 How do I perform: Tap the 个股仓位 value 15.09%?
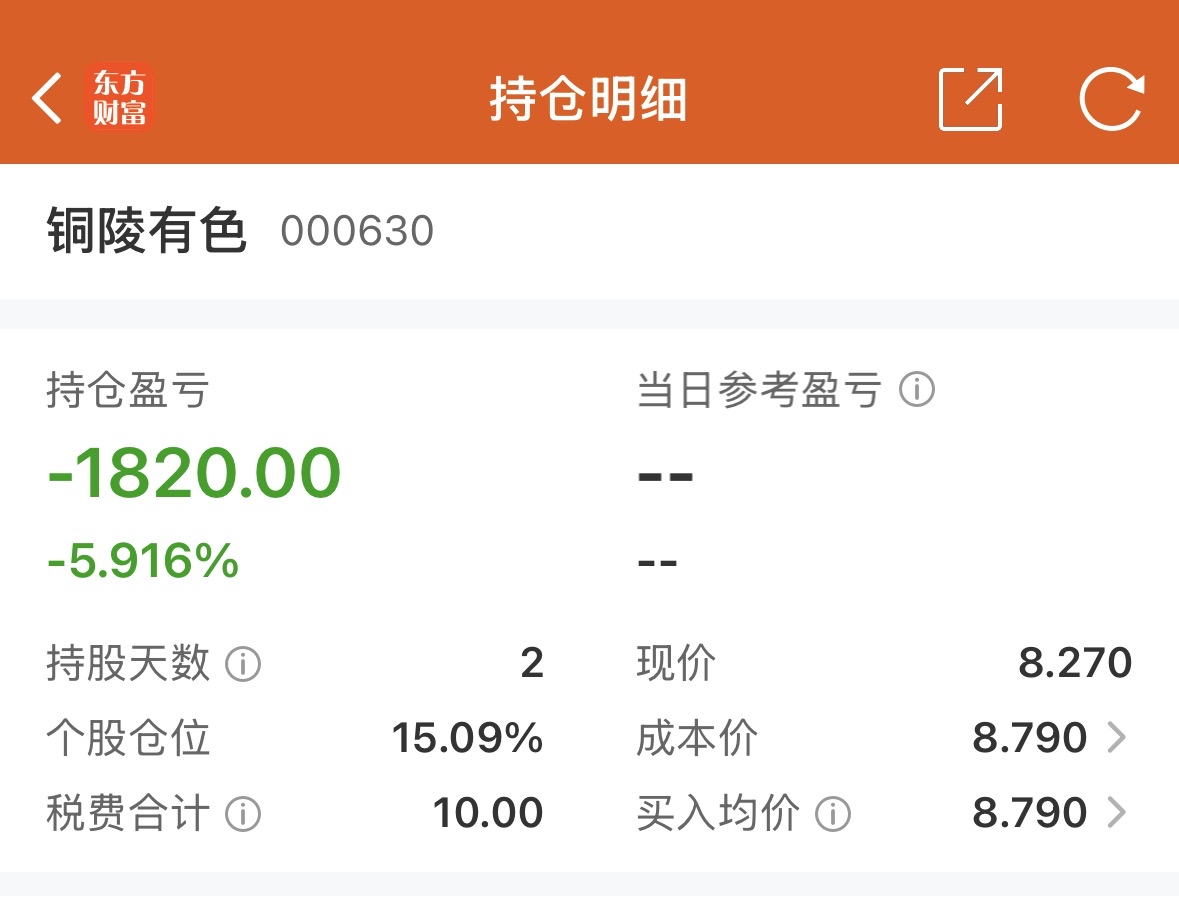tap(467, 738)
